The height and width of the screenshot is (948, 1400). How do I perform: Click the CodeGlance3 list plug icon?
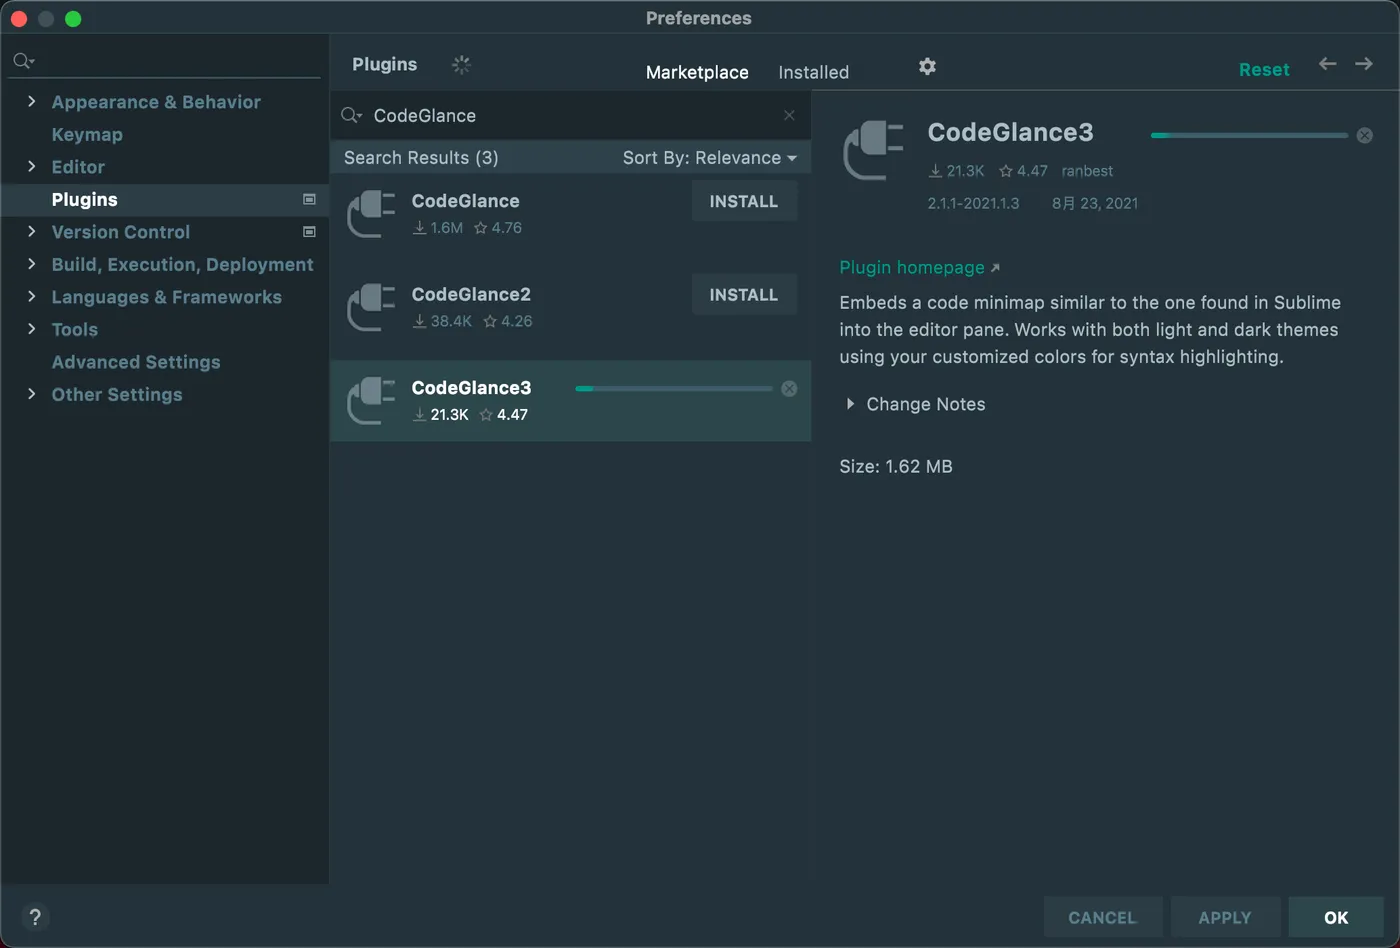(x=371, y=401)
